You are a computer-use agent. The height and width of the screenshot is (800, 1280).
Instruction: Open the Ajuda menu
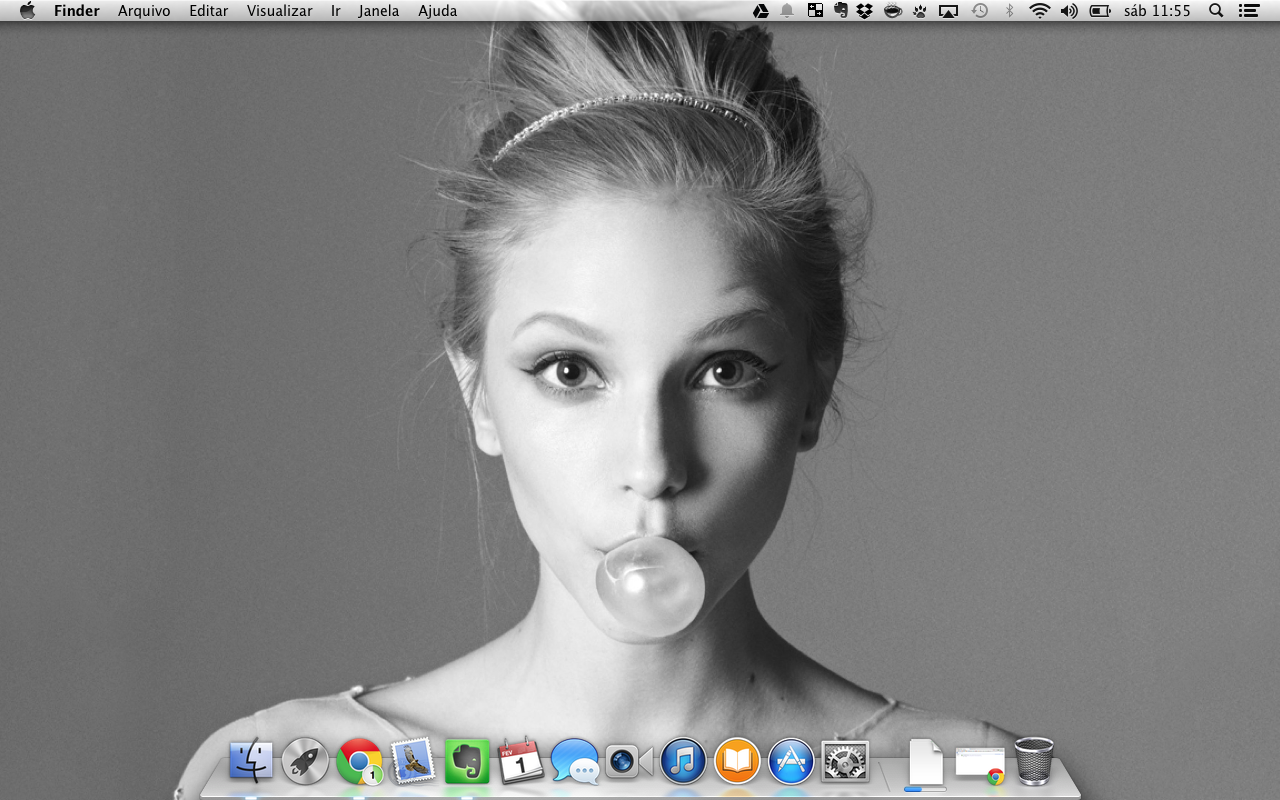(438, 11)
